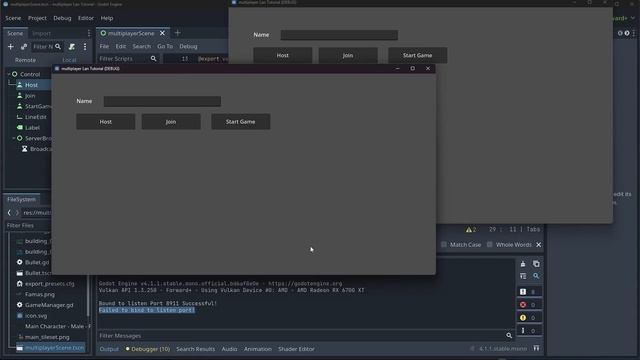Image resolution: width=640 pixels, height=360 pixels.
Task: Enable Whole Words checkbox
Action: (489, 244)
